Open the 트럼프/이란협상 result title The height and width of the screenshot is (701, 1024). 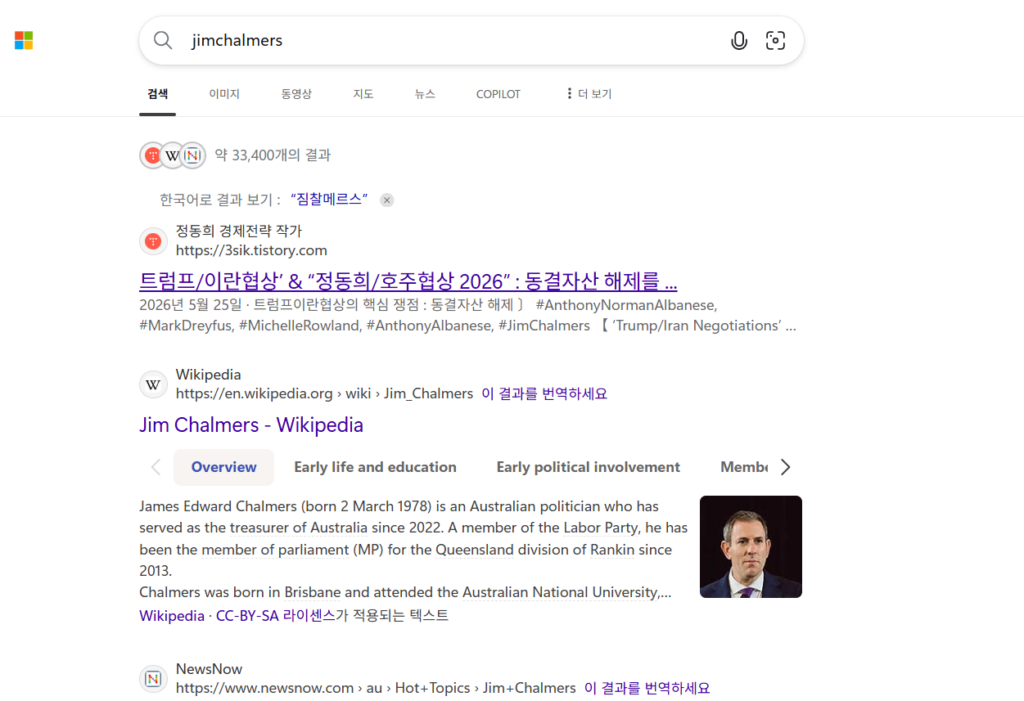pyautogui.click(x=408, y=281)
